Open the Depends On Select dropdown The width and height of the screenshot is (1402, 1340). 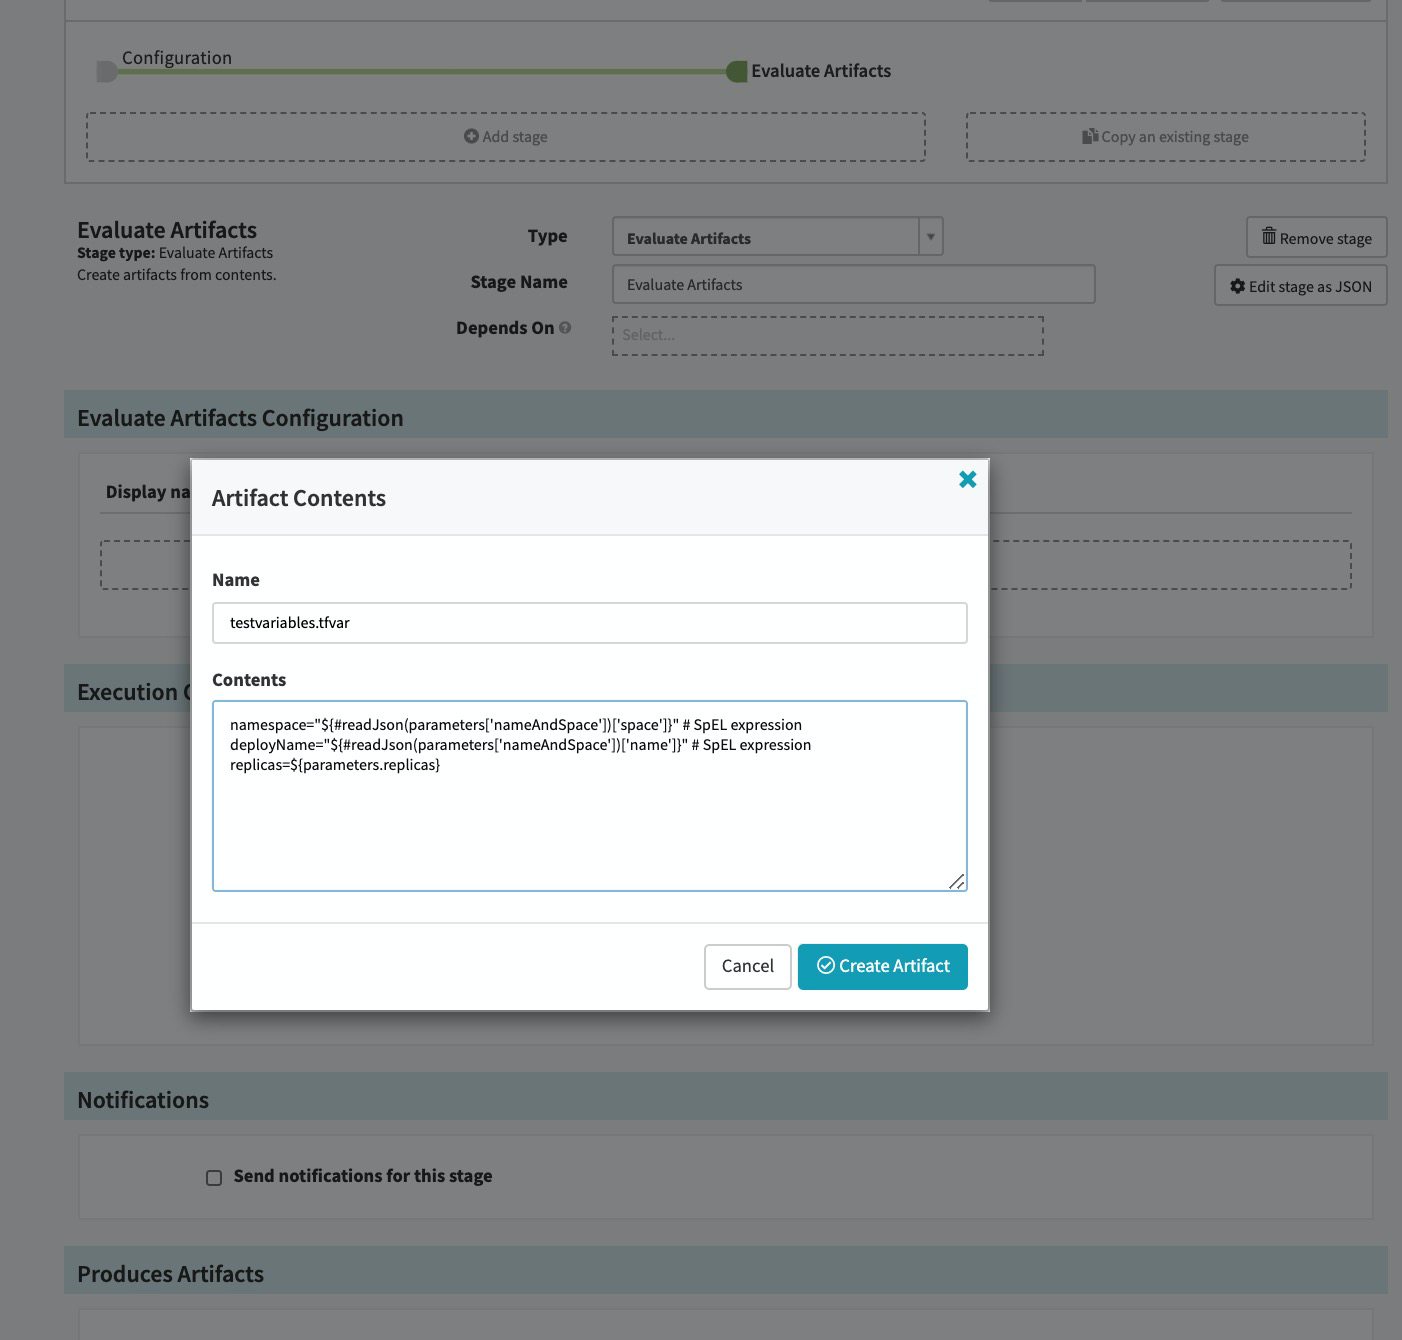[827, 335]
